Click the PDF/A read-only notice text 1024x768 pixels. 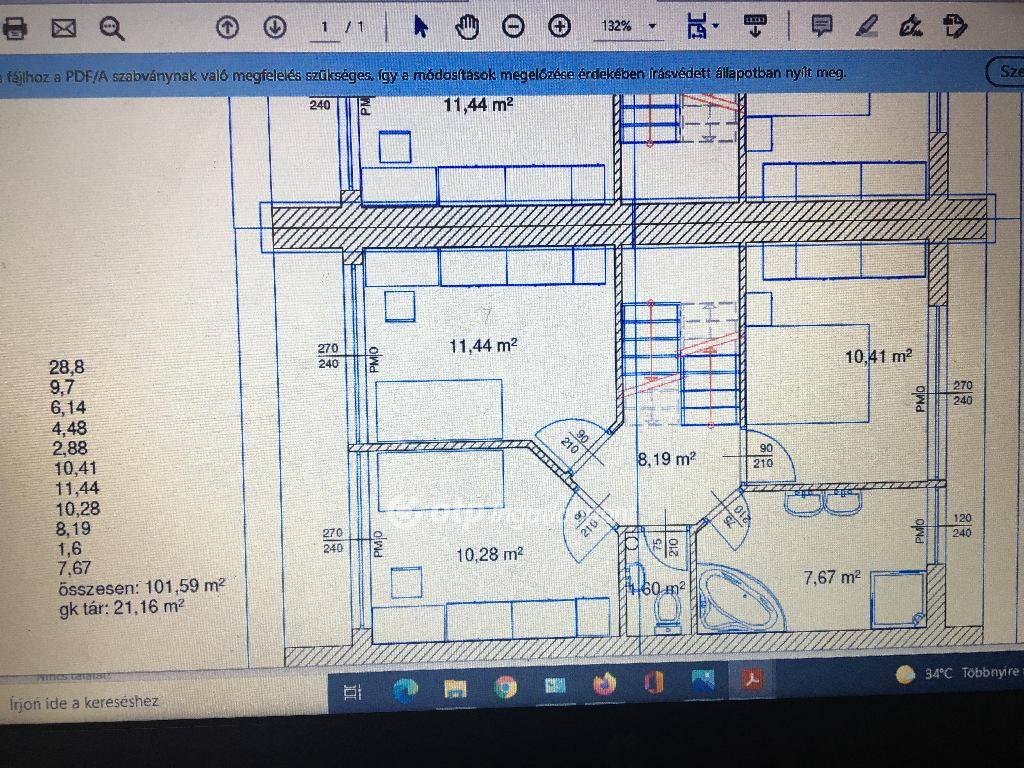(x=423, y=74)
